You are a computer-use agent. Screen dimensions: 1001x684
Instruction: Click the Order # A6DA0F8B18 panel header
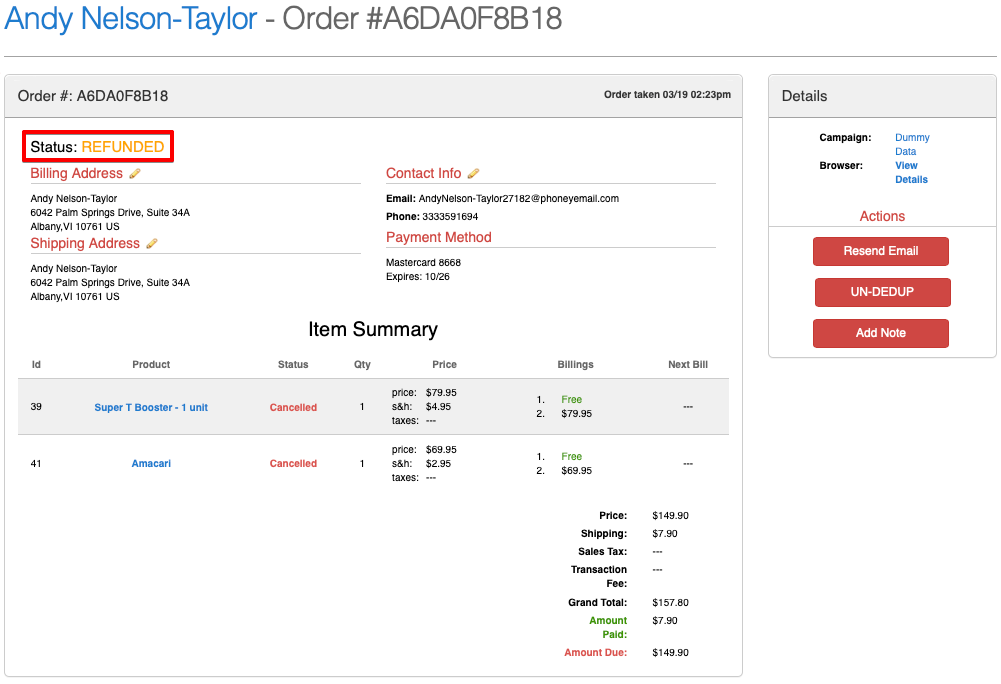pos(93,96)
